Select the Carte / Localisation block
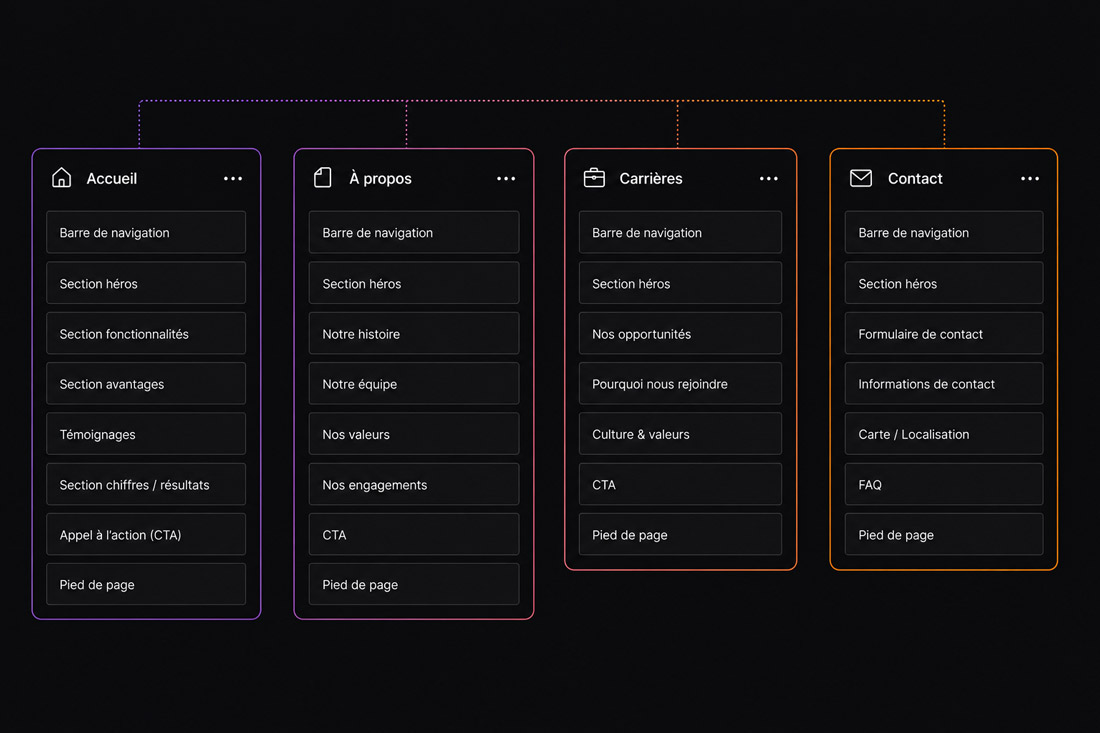Viewport: 1100px width, 733px height. 944,434
